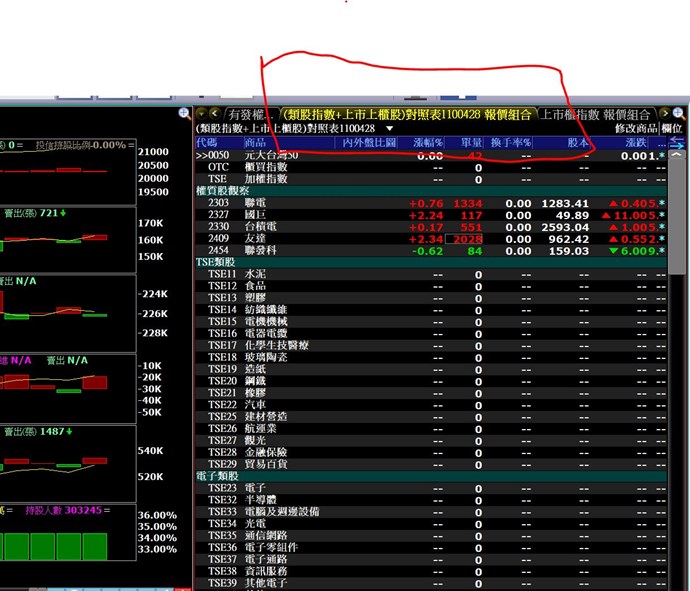Screen dimensions: 690x591
Task: Click the asterisk marker on the 友達 row
Action: pyautogui.click(x=660, y=240)
